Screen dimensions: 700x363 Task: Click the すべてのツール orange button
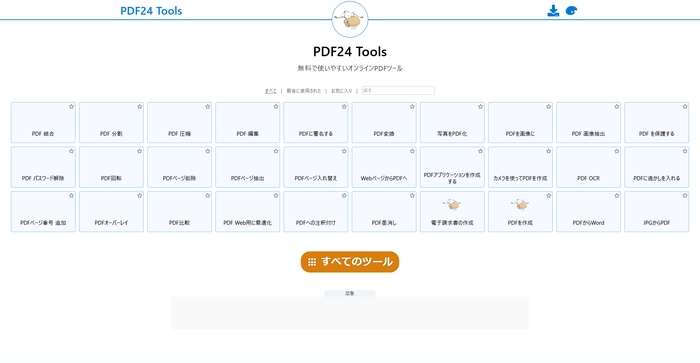(350, 262)
